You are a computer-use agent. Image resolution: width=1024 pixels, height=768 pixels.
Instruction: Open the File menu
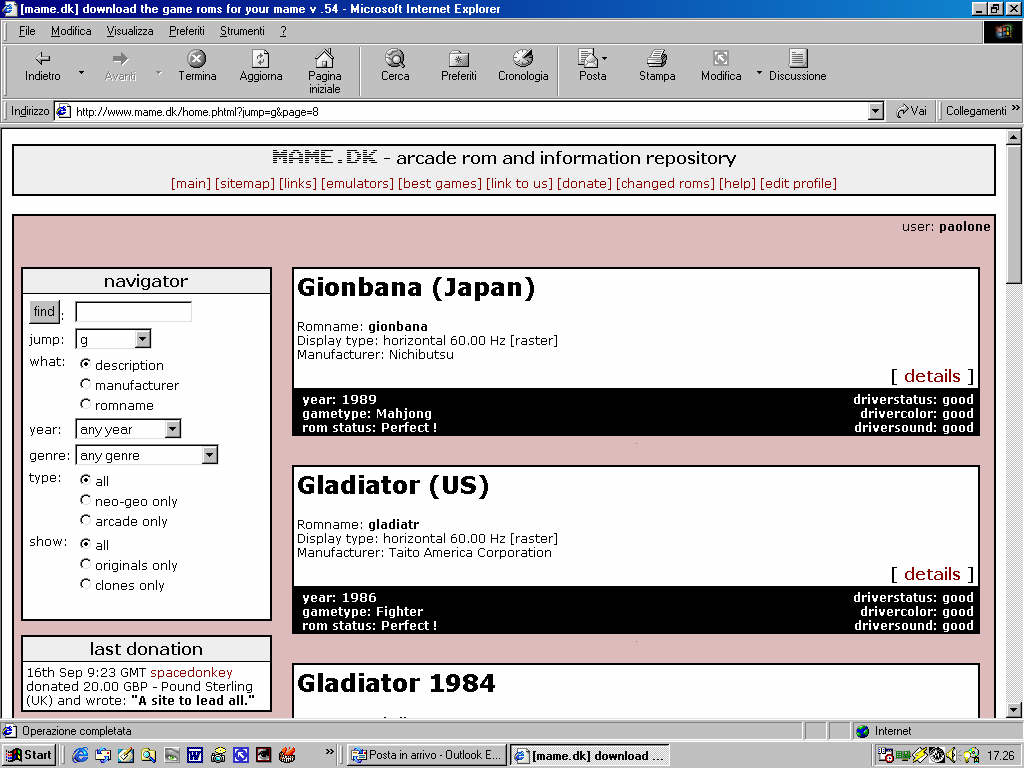[27, 31]
